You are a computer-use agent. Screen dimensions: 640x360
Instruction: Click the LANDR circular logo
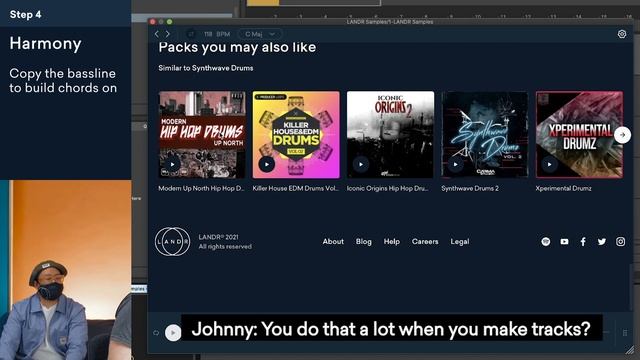coord(172,241)
